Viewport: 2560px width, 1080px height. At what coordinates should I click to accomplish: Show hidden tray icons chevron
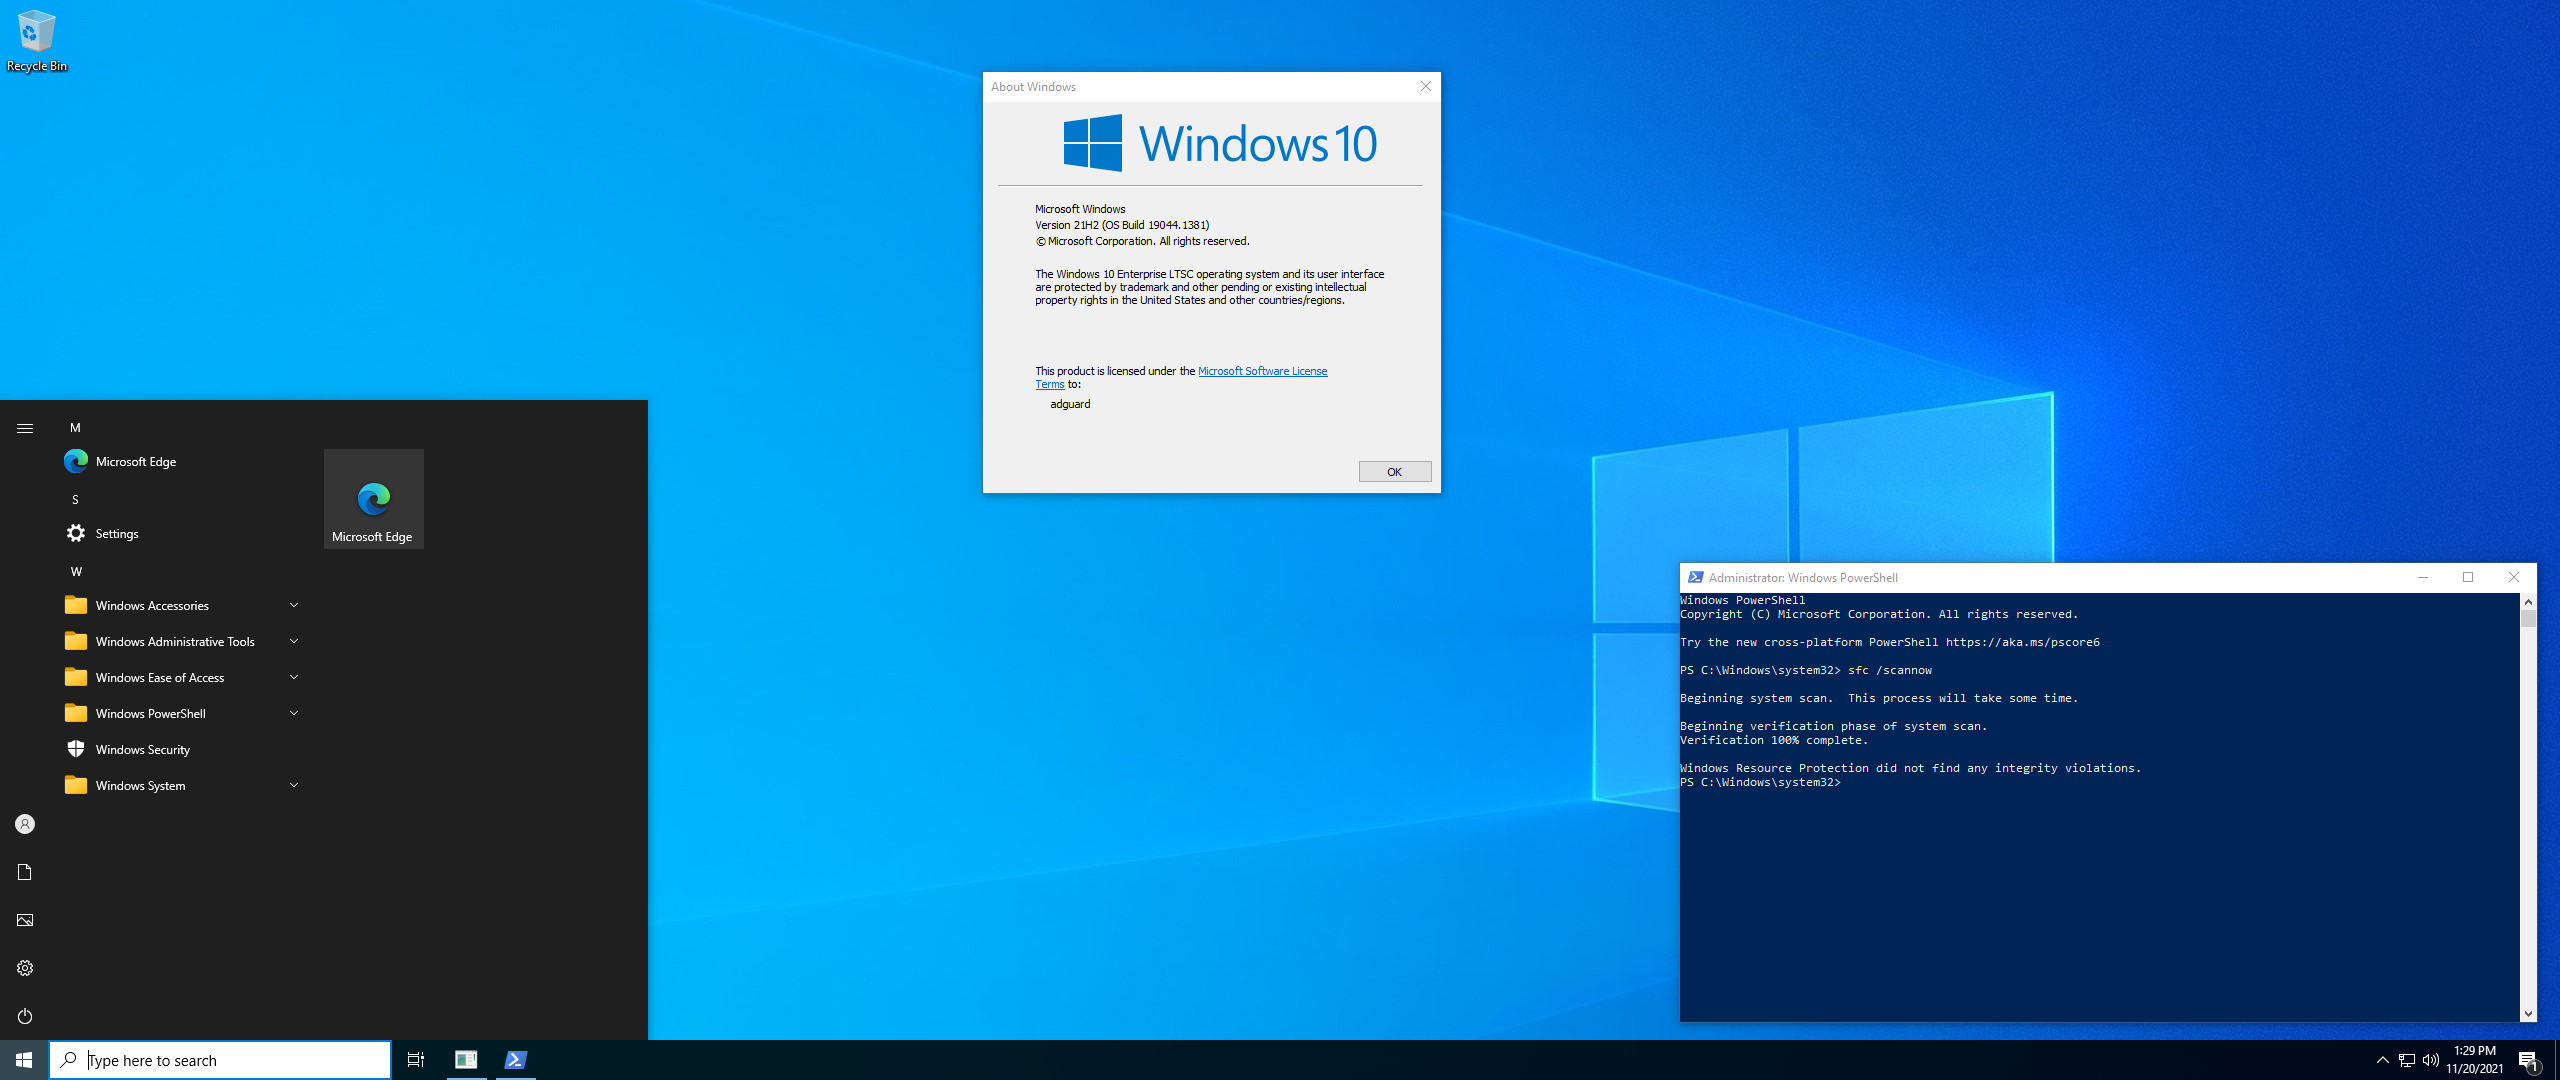coord(2382,1060)
